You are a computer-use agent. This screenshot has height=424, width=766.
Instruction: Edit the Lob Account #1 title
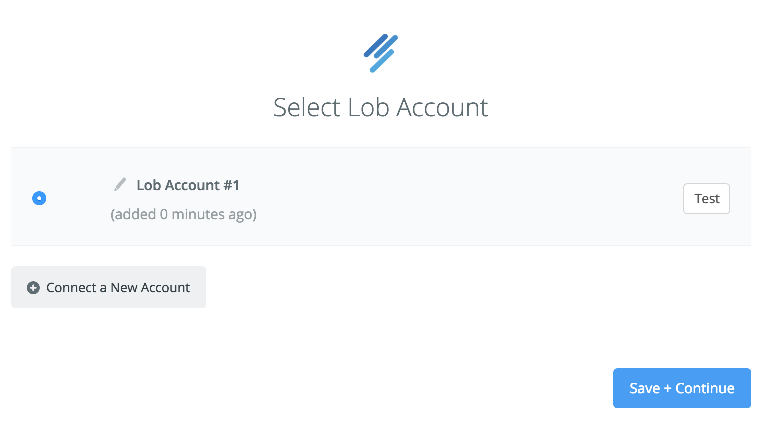point(120,185)
